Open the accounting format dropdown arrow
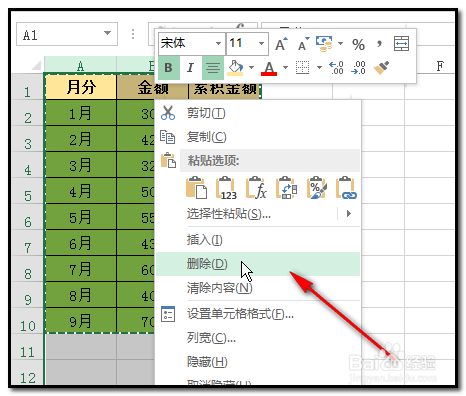This screenshot has height=396, width=466. coord(340,44)
